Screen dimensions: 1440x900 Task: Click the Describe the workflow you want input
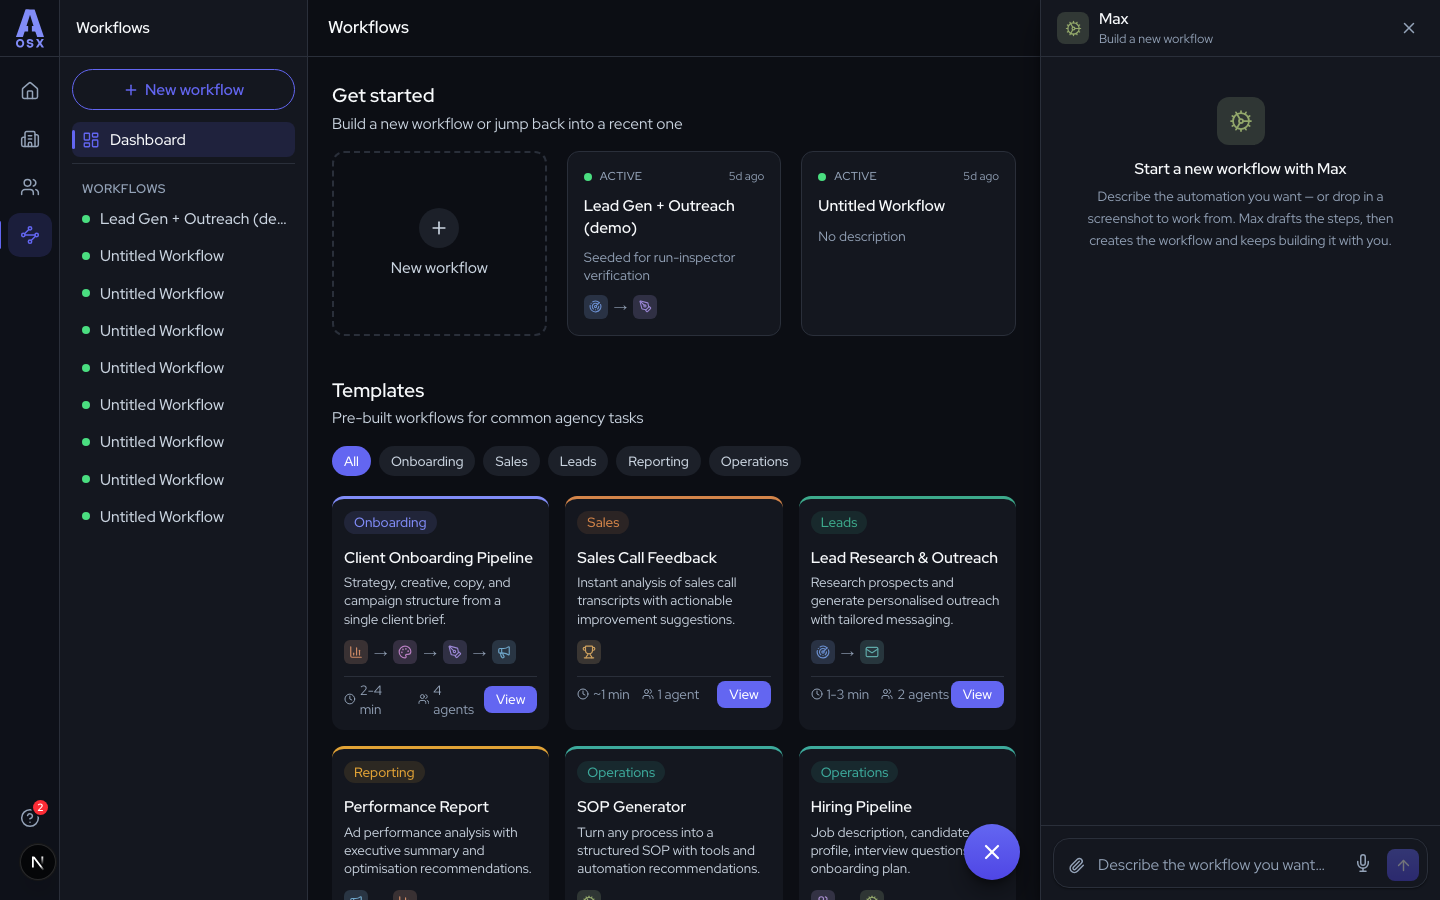1212,865
